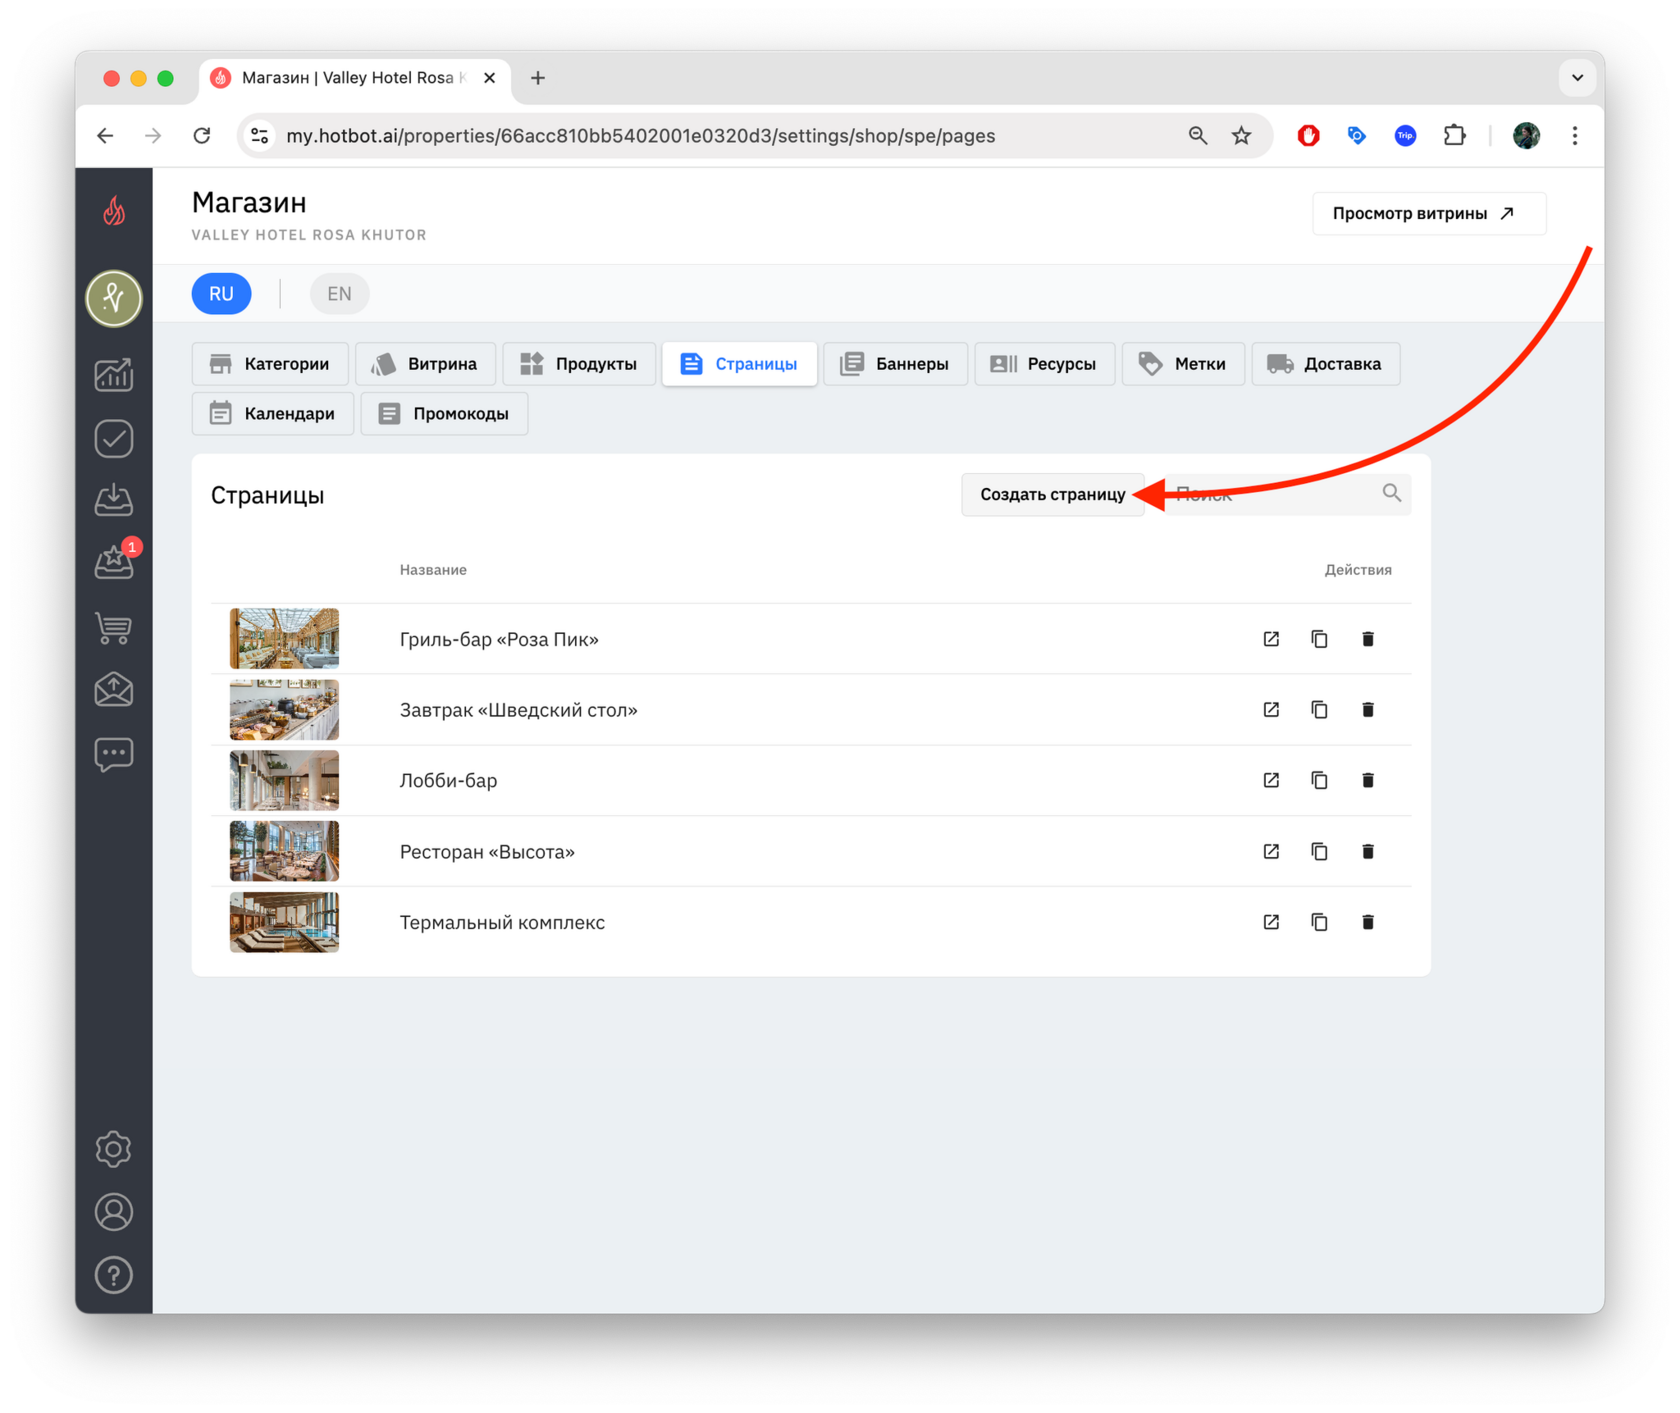Screen dimensions: 1680x1413
Task: Delete the Гриль-бар «Роза Пик» page
Action: (x=1368, y=639)
